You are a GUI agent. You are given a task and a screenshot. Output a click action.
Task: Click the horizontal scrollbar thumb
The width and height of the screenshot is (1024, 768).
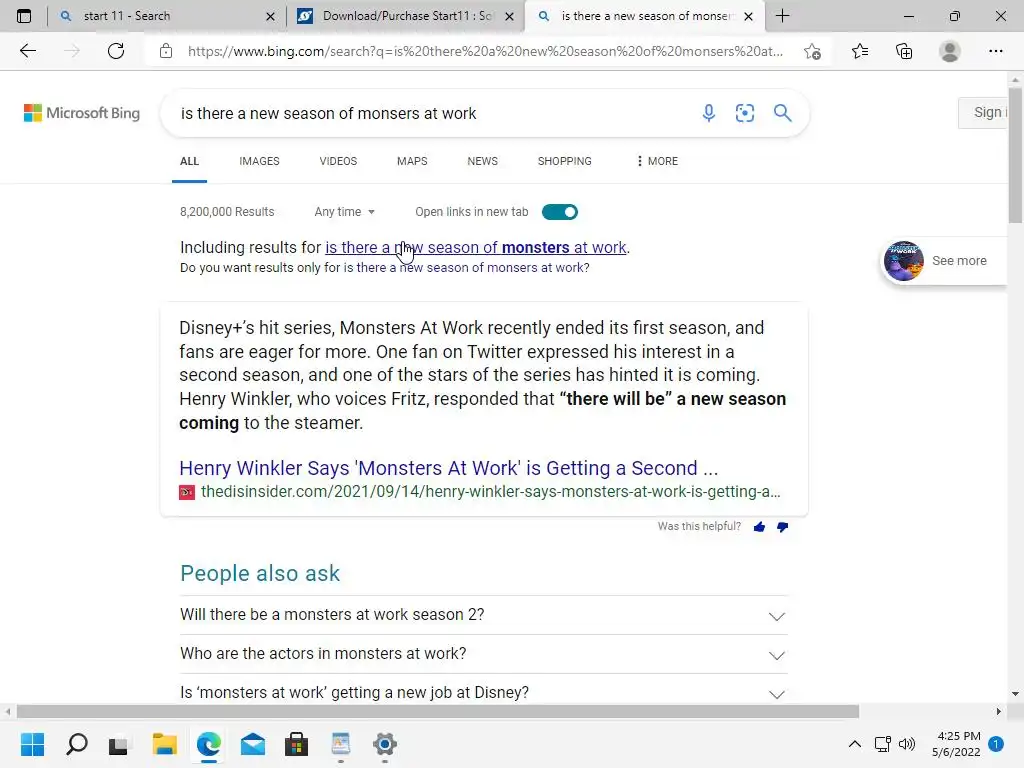438,711
